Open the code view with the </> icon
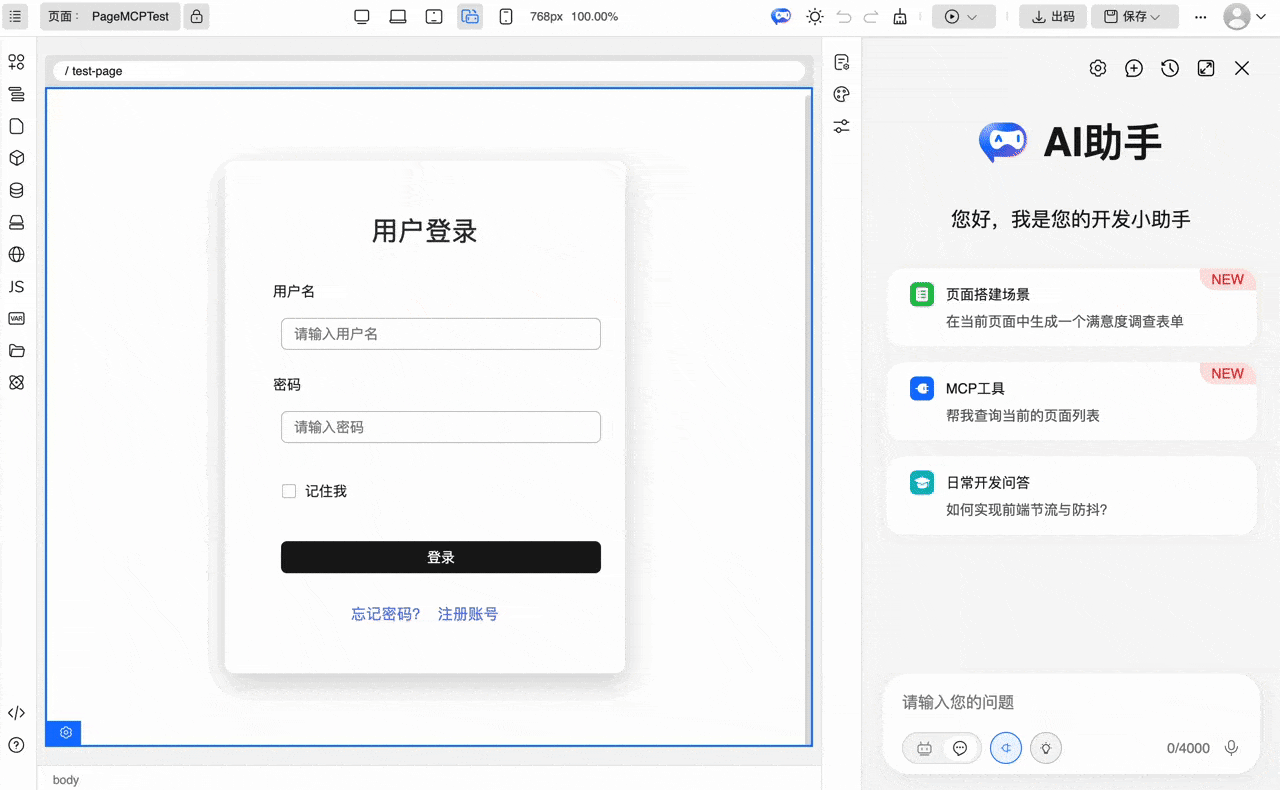The image size is (1280, 790). (16, 713)
